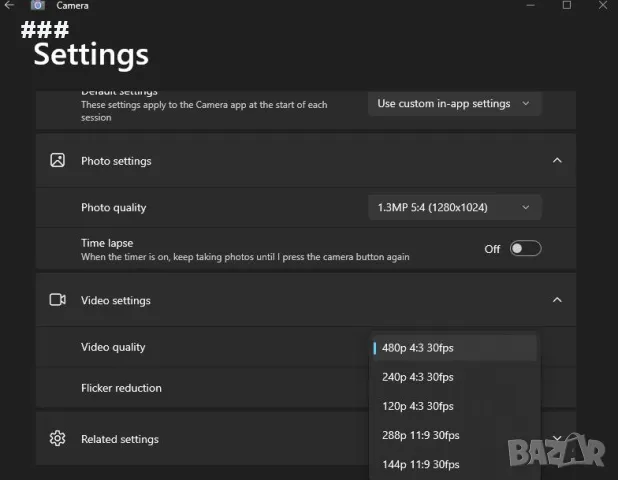
Task: Collapse the Photo settings section
Action: [557, 160]
